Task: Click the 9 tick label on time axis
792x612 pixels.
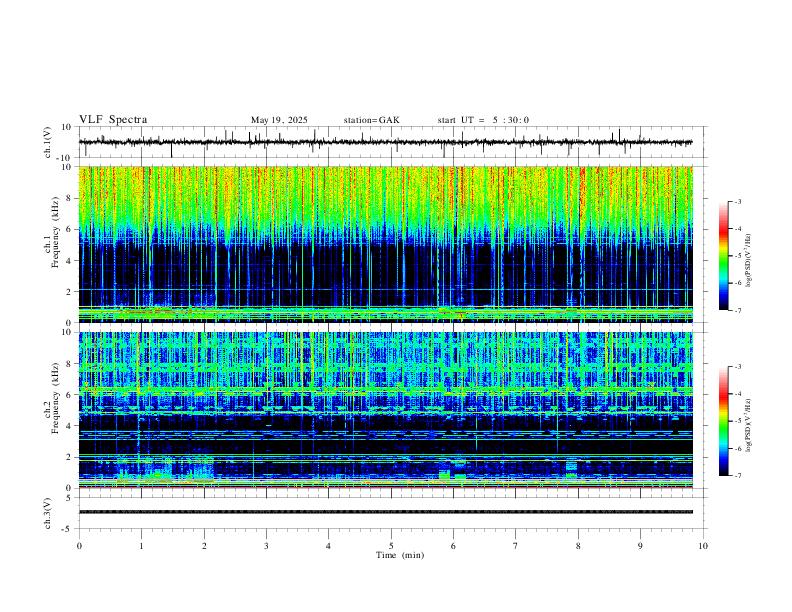Action: pos(640,546)
